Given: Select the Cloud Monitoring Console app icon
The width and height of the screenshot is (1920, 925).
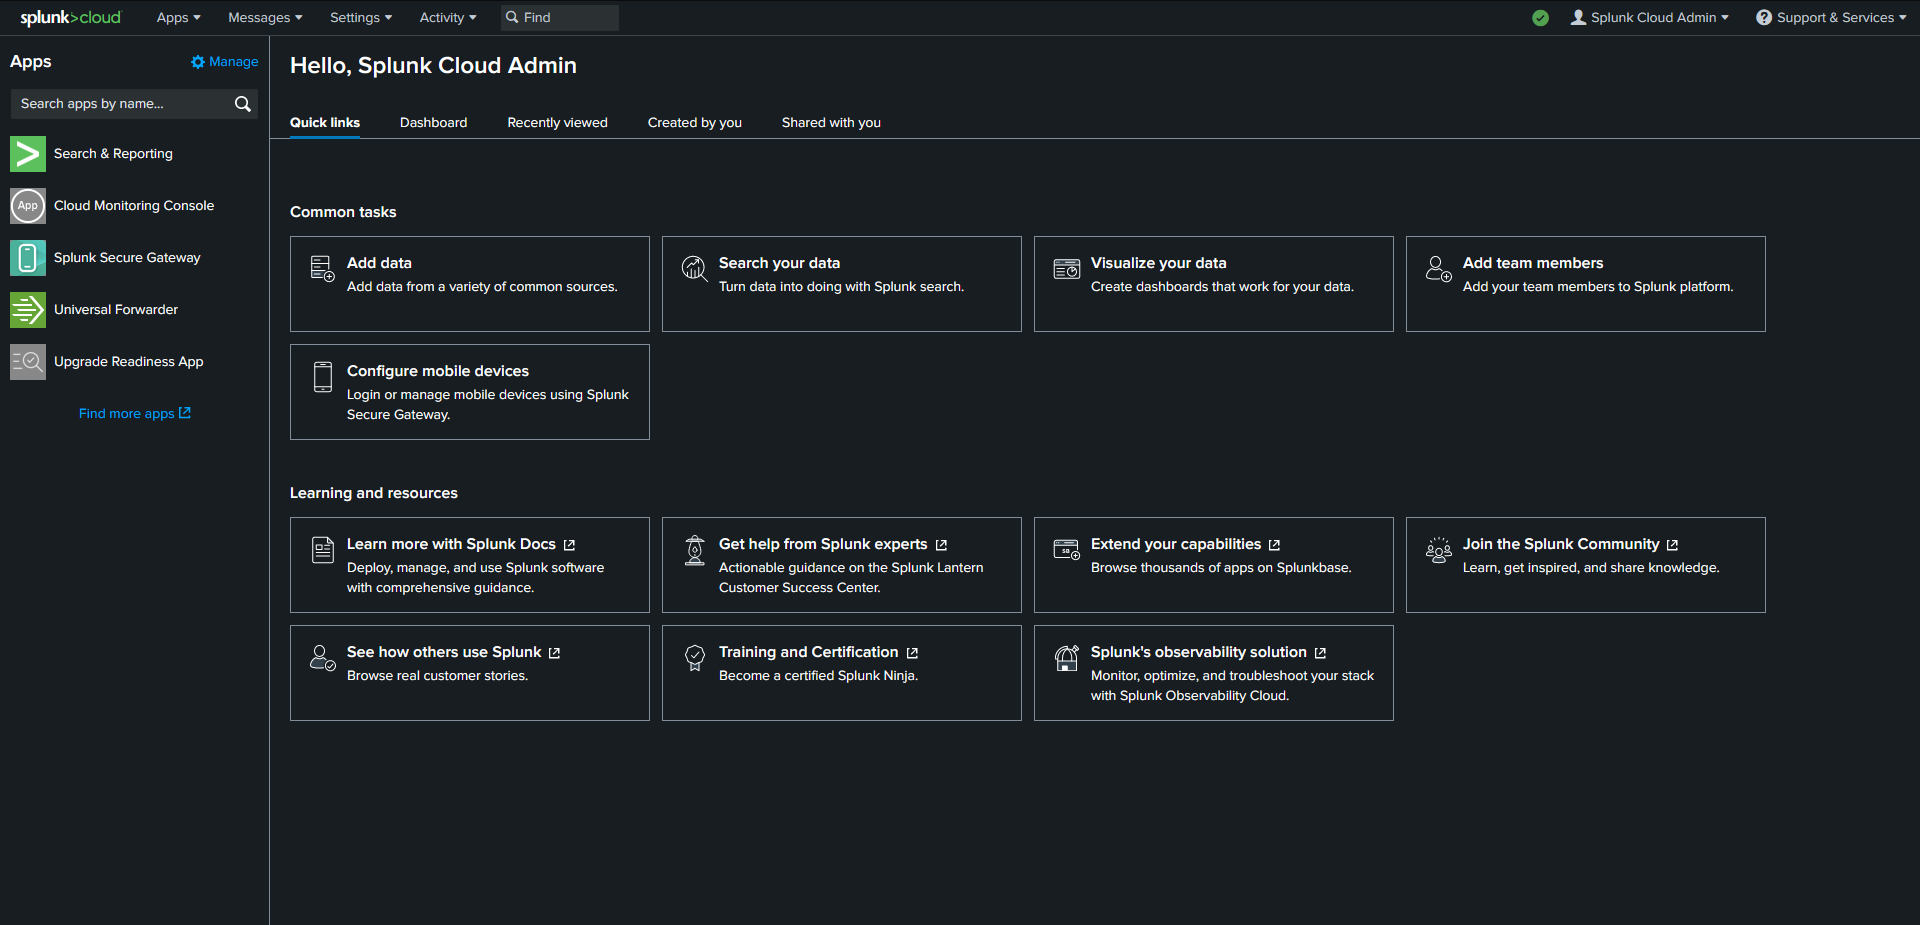Looking at the screenshot, I should coord(27,206).
